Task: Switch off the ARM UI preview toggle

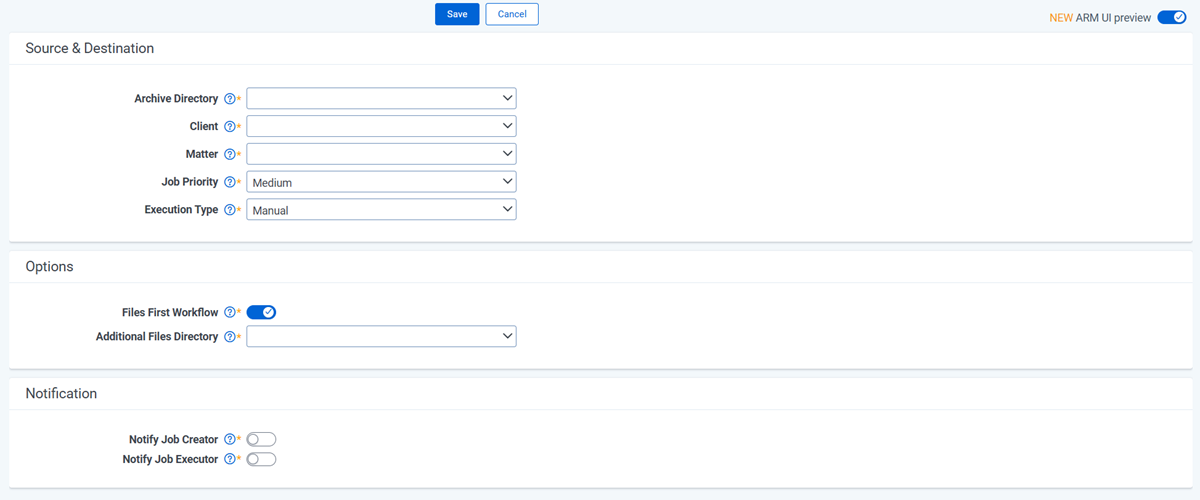Action: tap(1171, 17)
